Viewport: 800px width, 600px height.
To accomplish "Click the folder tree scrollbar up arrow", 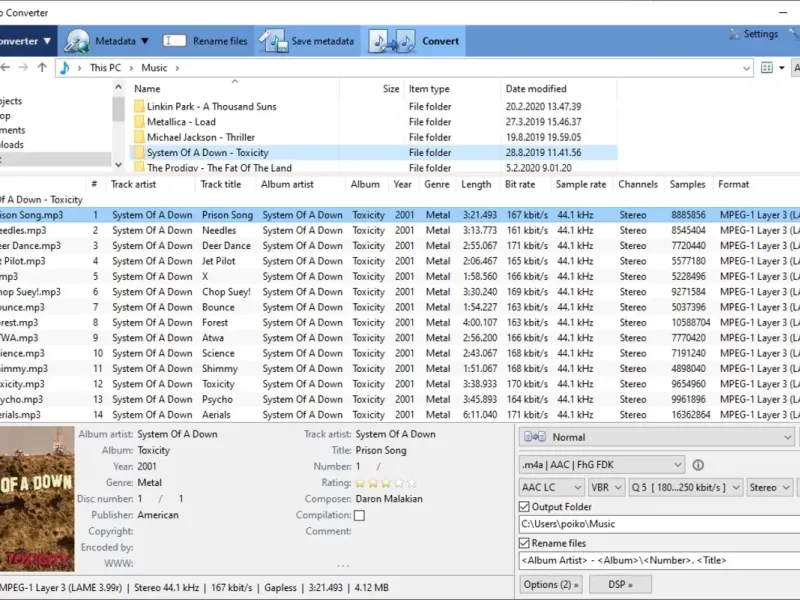I will coord(118,87).
